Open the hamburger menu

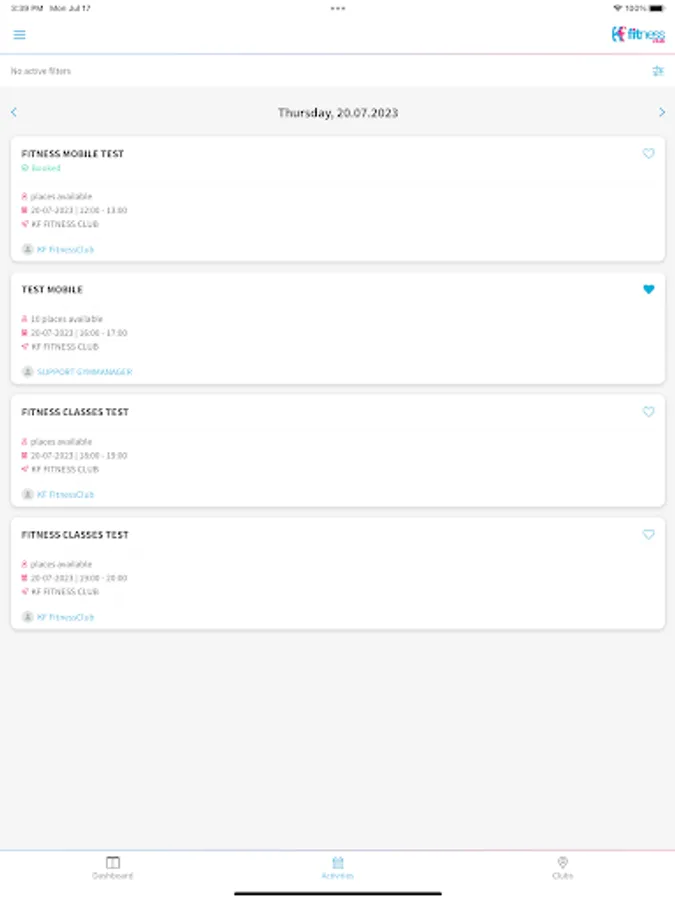pos(19,35)
